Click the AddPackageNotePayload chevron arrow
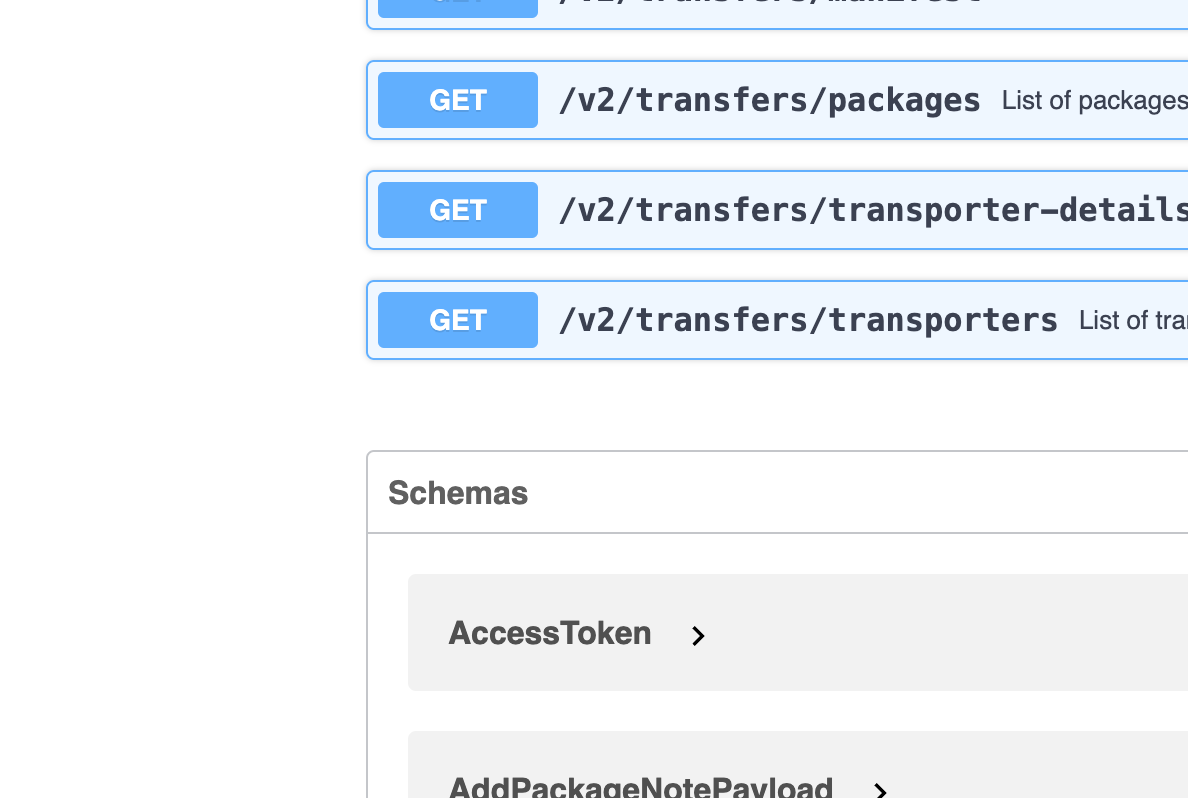 [x=881, y=791]
